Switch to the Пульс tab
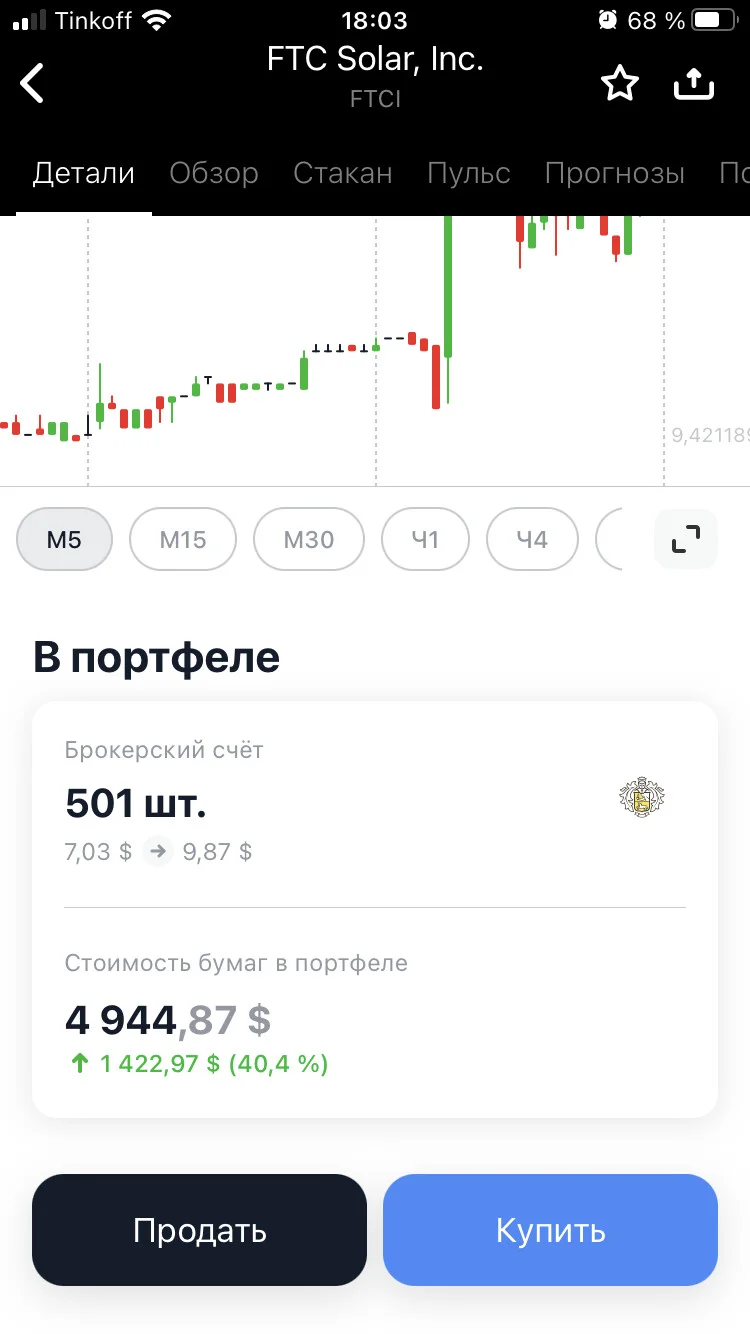Viewport: 750px width, 1334px height. [469, 173]
